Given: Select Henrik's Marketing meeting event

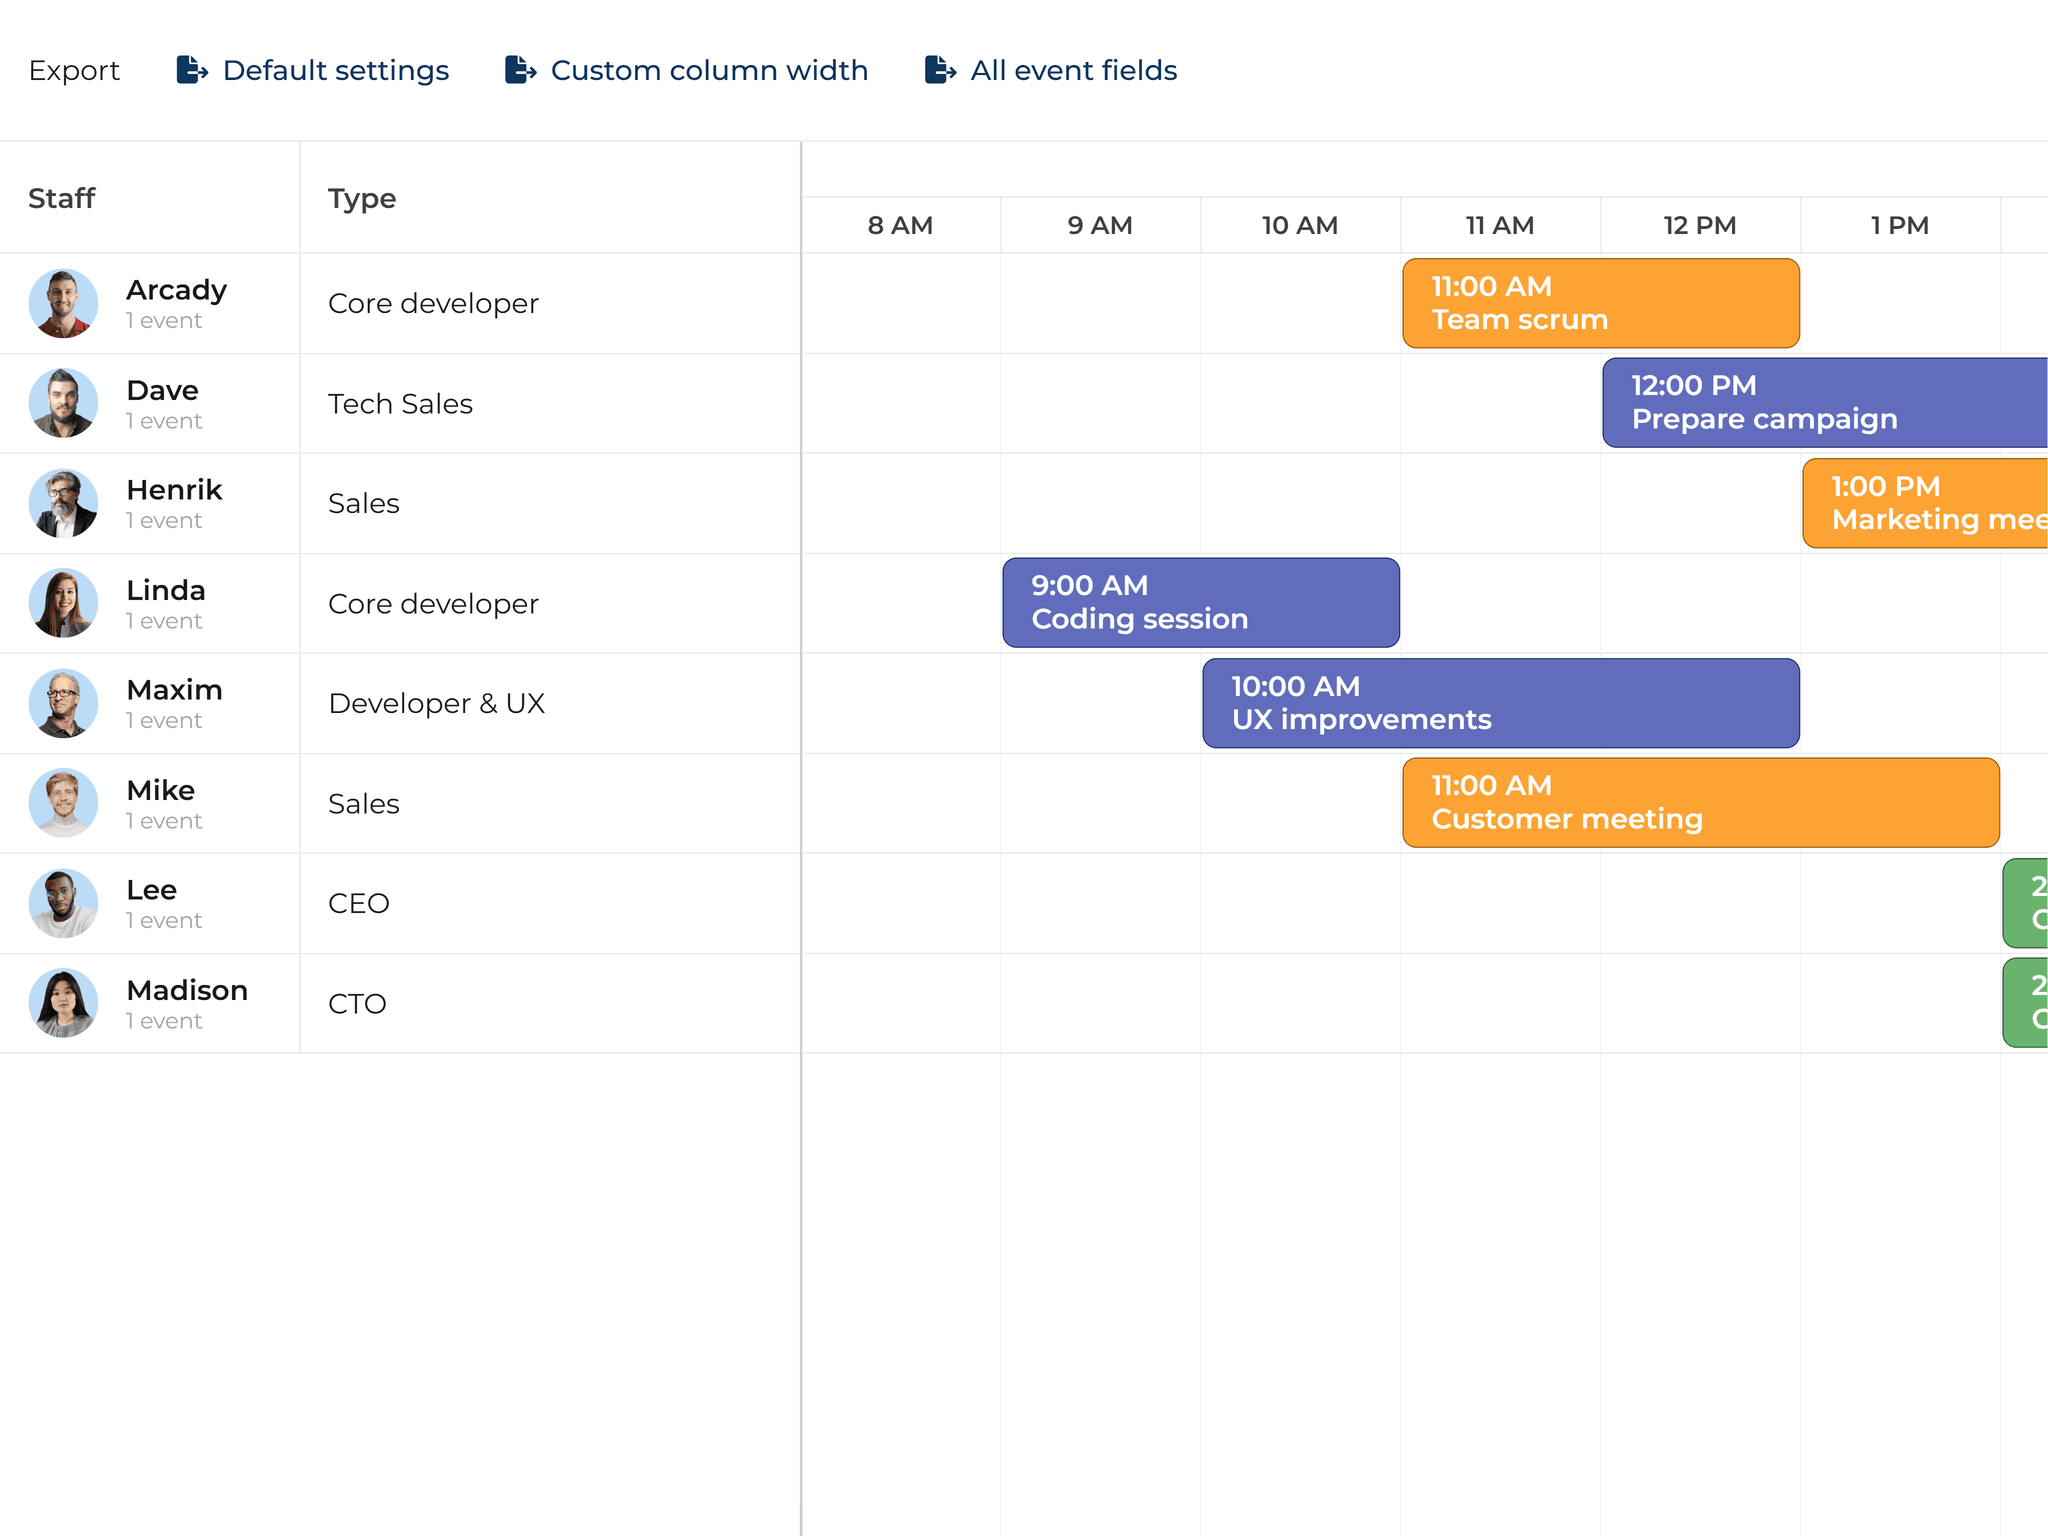Looking at the screenshot, I should point(1920,503).
